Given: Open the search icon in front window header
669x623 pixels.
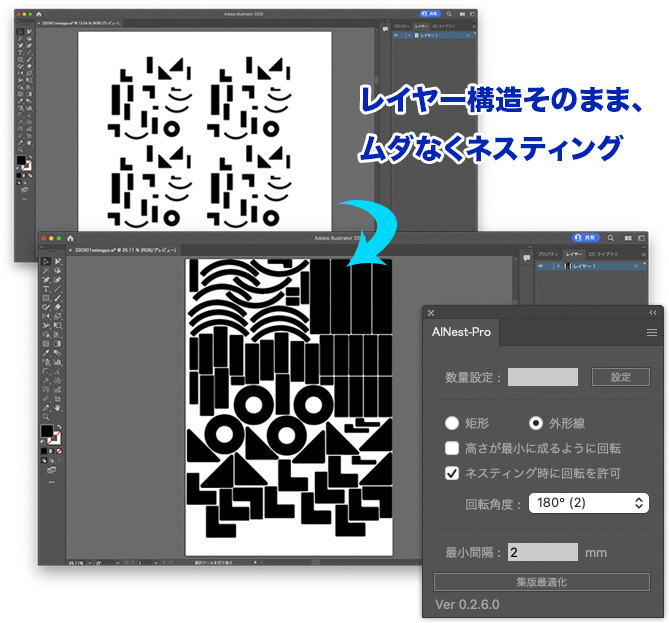Looking at the screenshot, I should pos(611,238).
